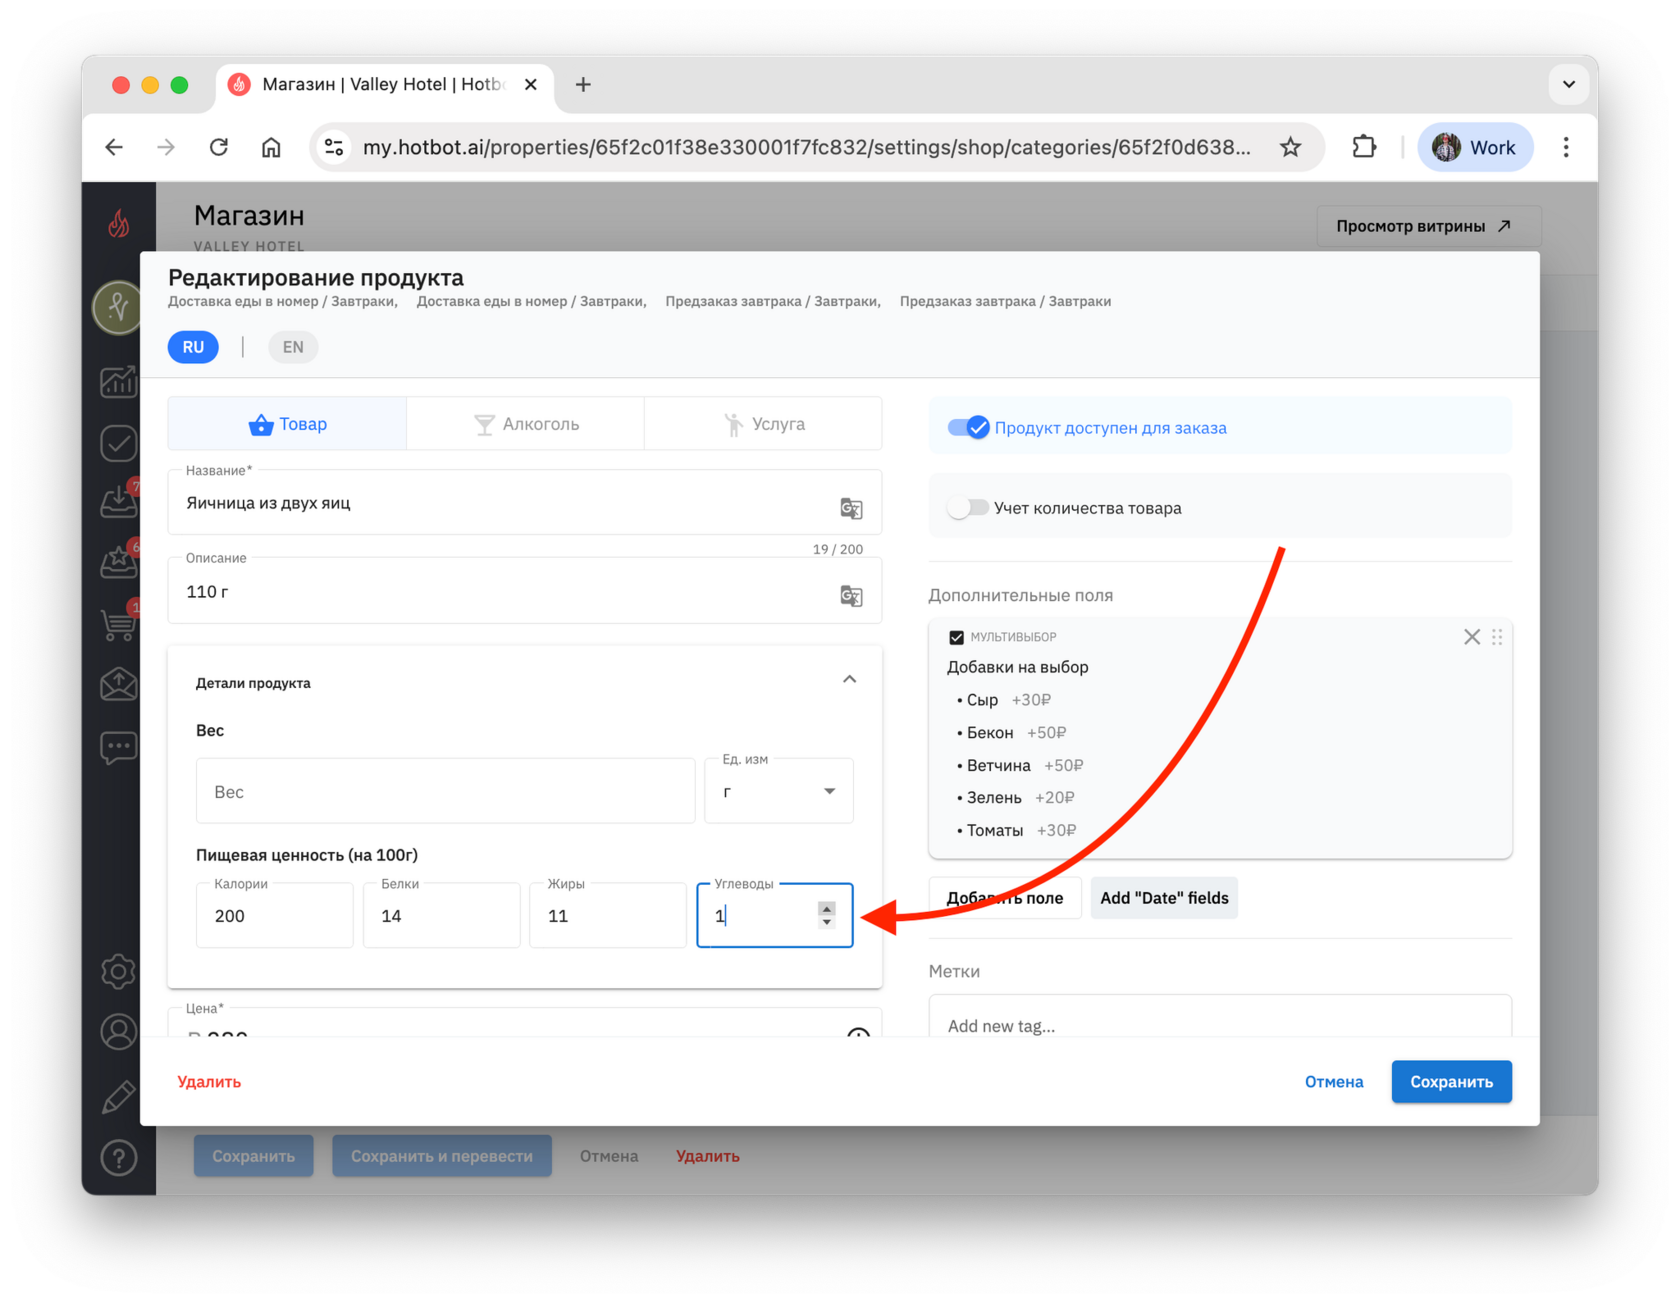Viewport: 1680px width, 1303px height.
Task: Open the Ед. изм unit dropdown
Action: pos(779,791)
